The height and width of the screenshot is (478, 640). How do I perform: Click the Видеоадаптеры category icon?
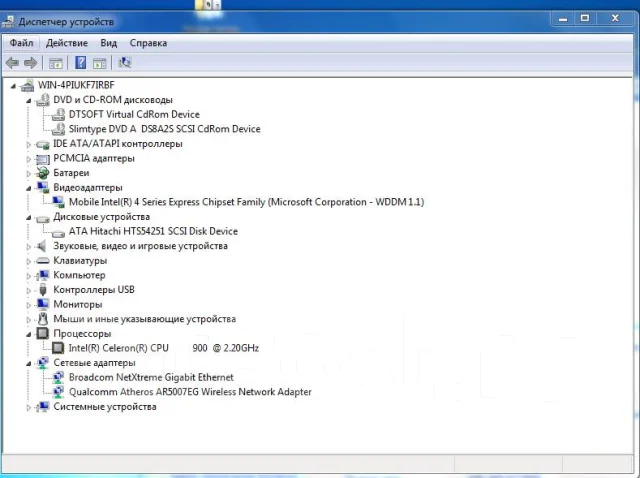click(43, 187)
